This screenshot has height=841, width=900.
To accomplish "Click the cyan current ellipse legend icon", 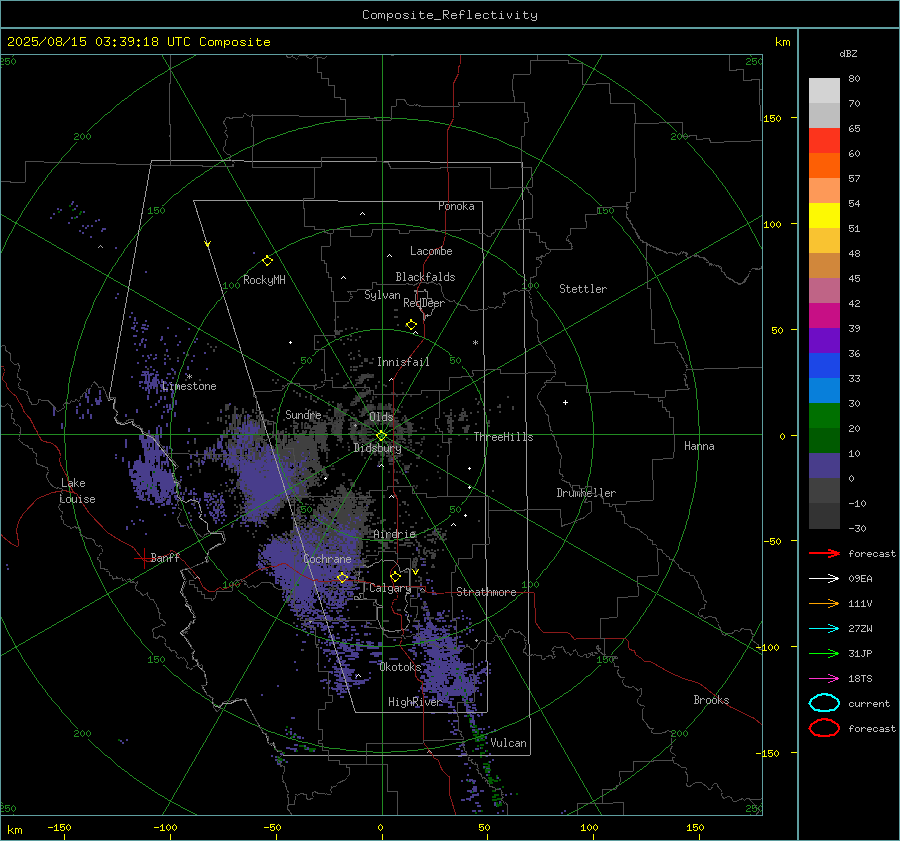I will [x=824, y=703].
